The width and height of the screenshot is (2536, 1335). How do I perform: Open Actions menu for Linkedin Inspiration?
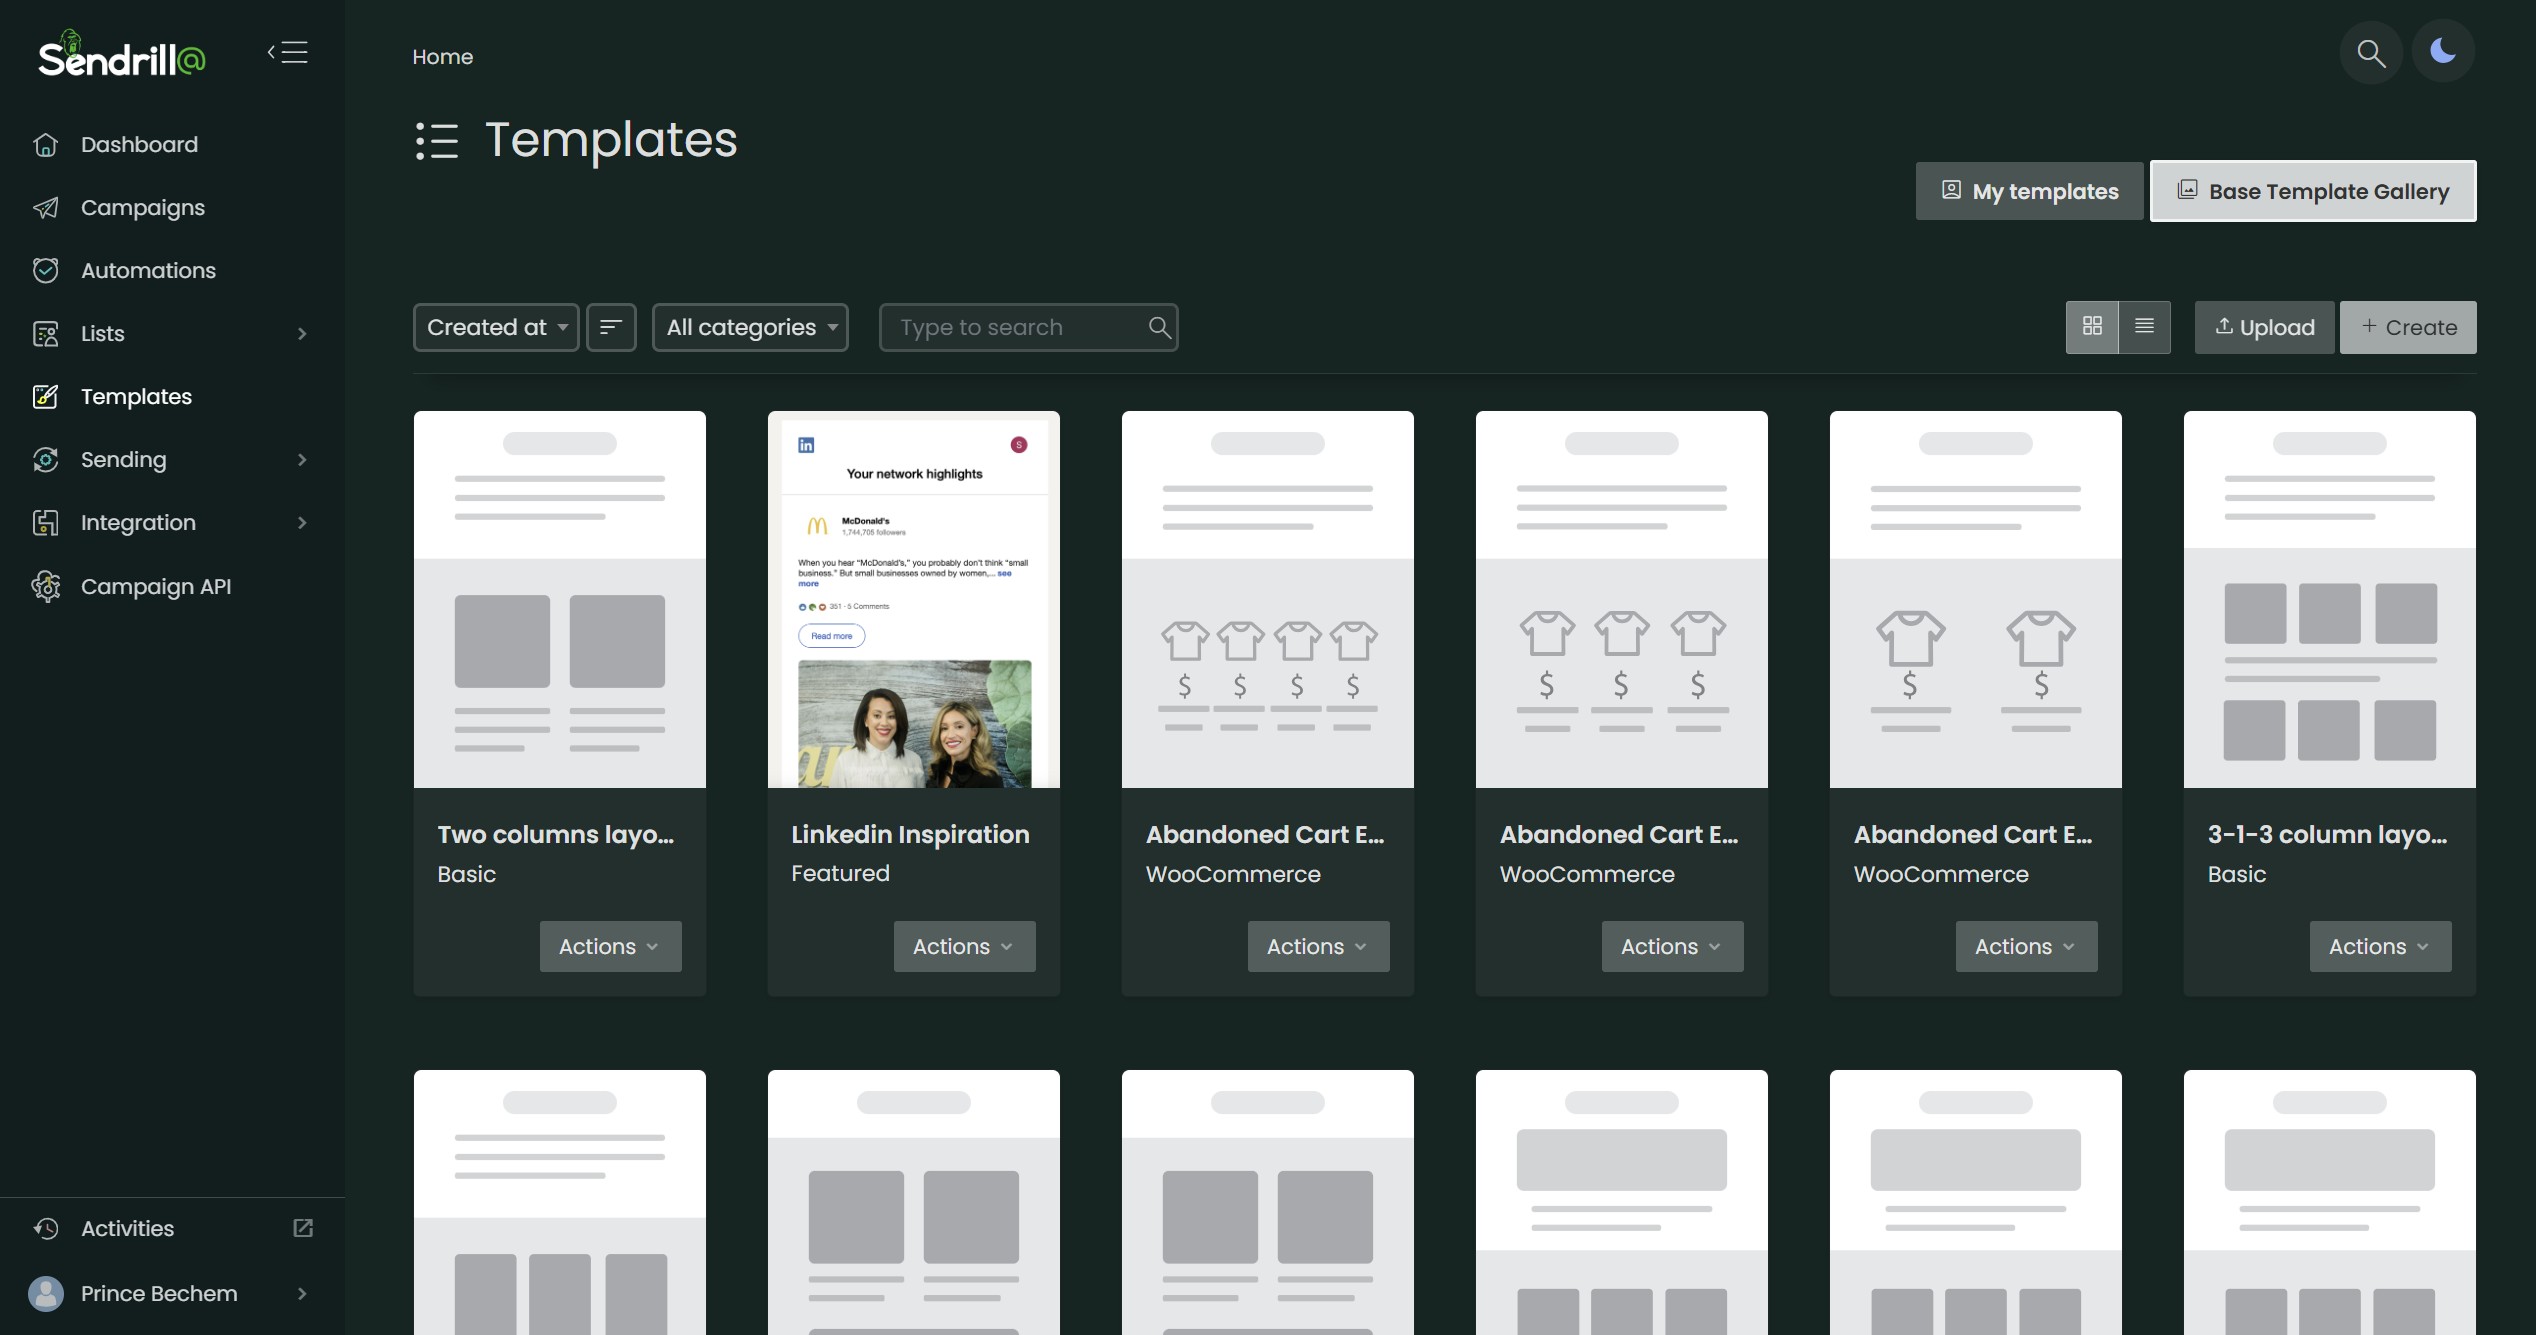[964, 946]
